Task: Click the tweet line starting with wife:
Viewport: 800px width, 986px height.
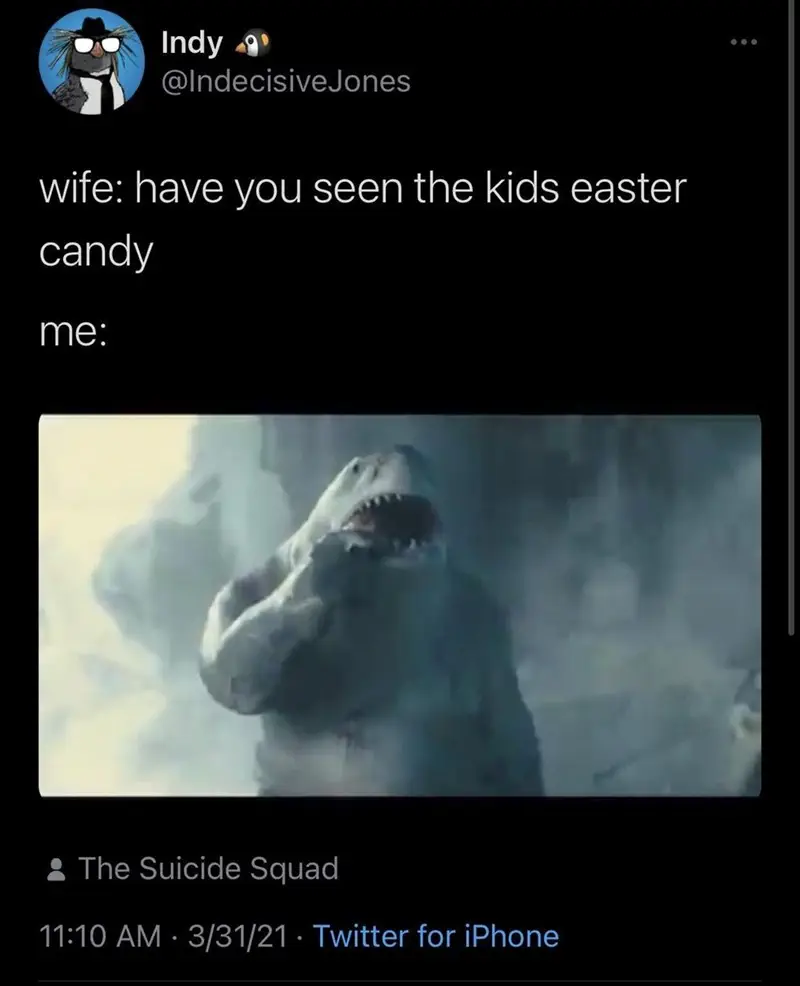Action: (363, 188)
